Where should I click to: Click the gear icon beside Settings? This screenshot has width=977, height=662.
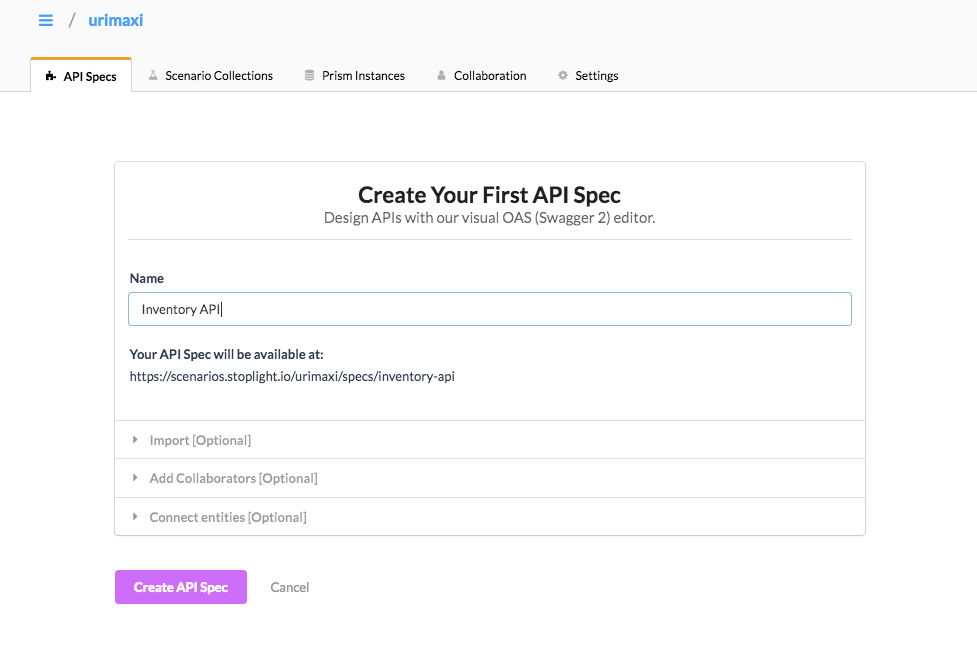(563, 75)
